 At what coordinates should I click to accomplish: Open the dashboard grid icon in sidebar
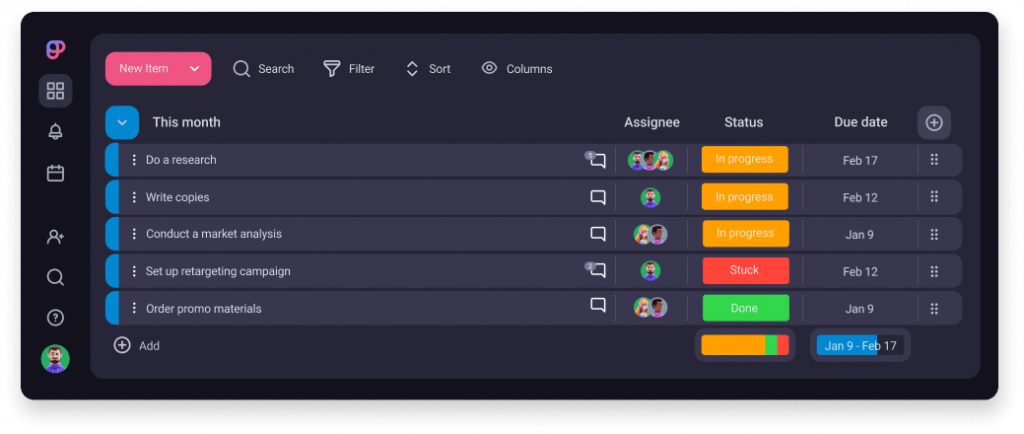55,91
